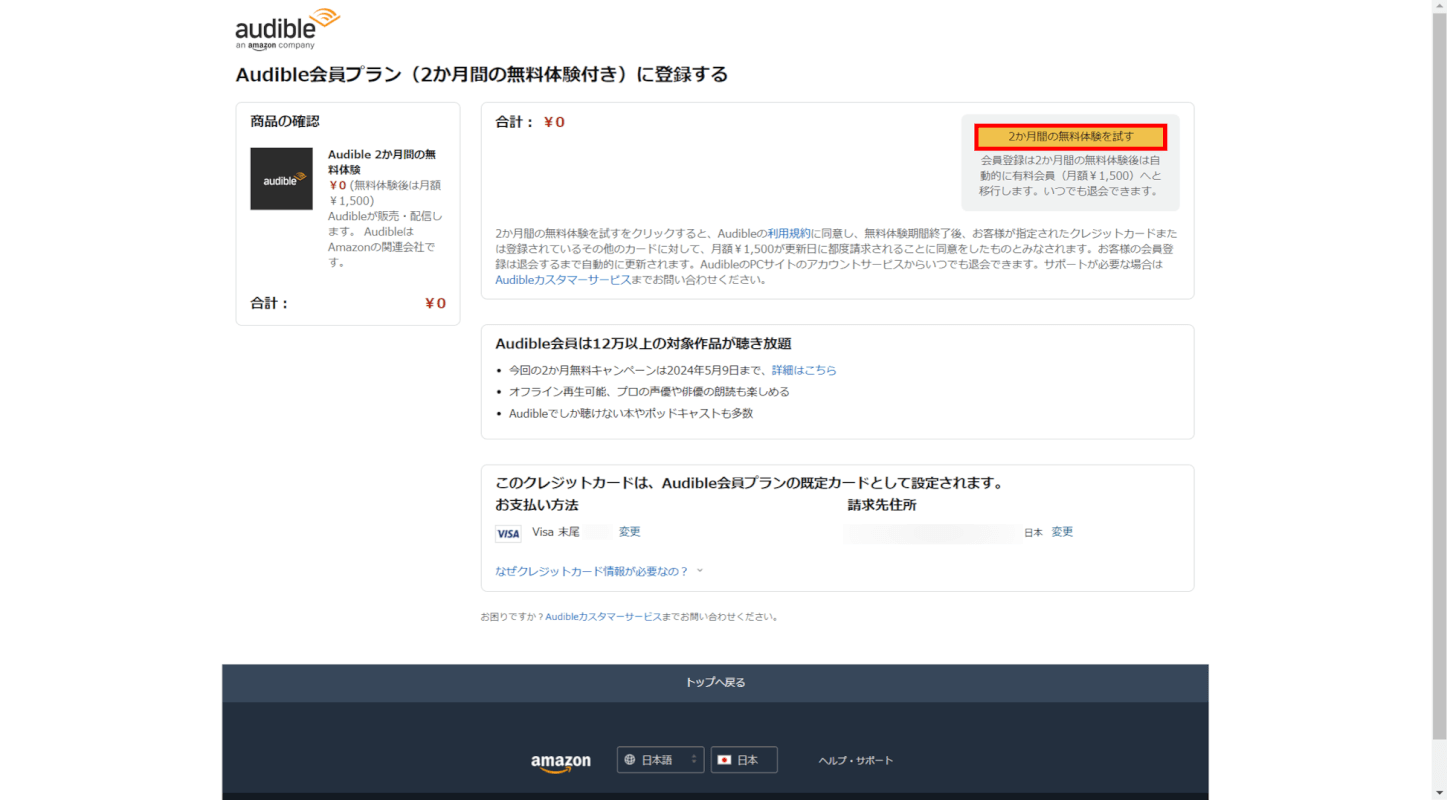Click the chevron beside なぜクレジットカード情報が必要なの？
The width and height of the screenshot is (1447, 800).
tap(700, 571)
